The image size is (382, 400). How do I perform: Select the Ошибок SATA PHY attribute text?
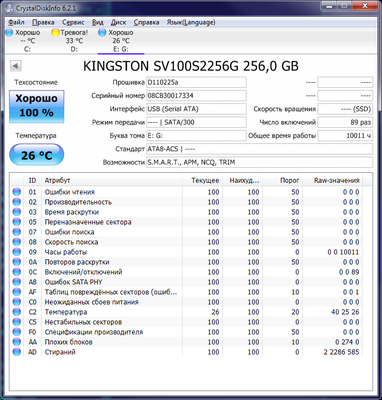[73, 282]
